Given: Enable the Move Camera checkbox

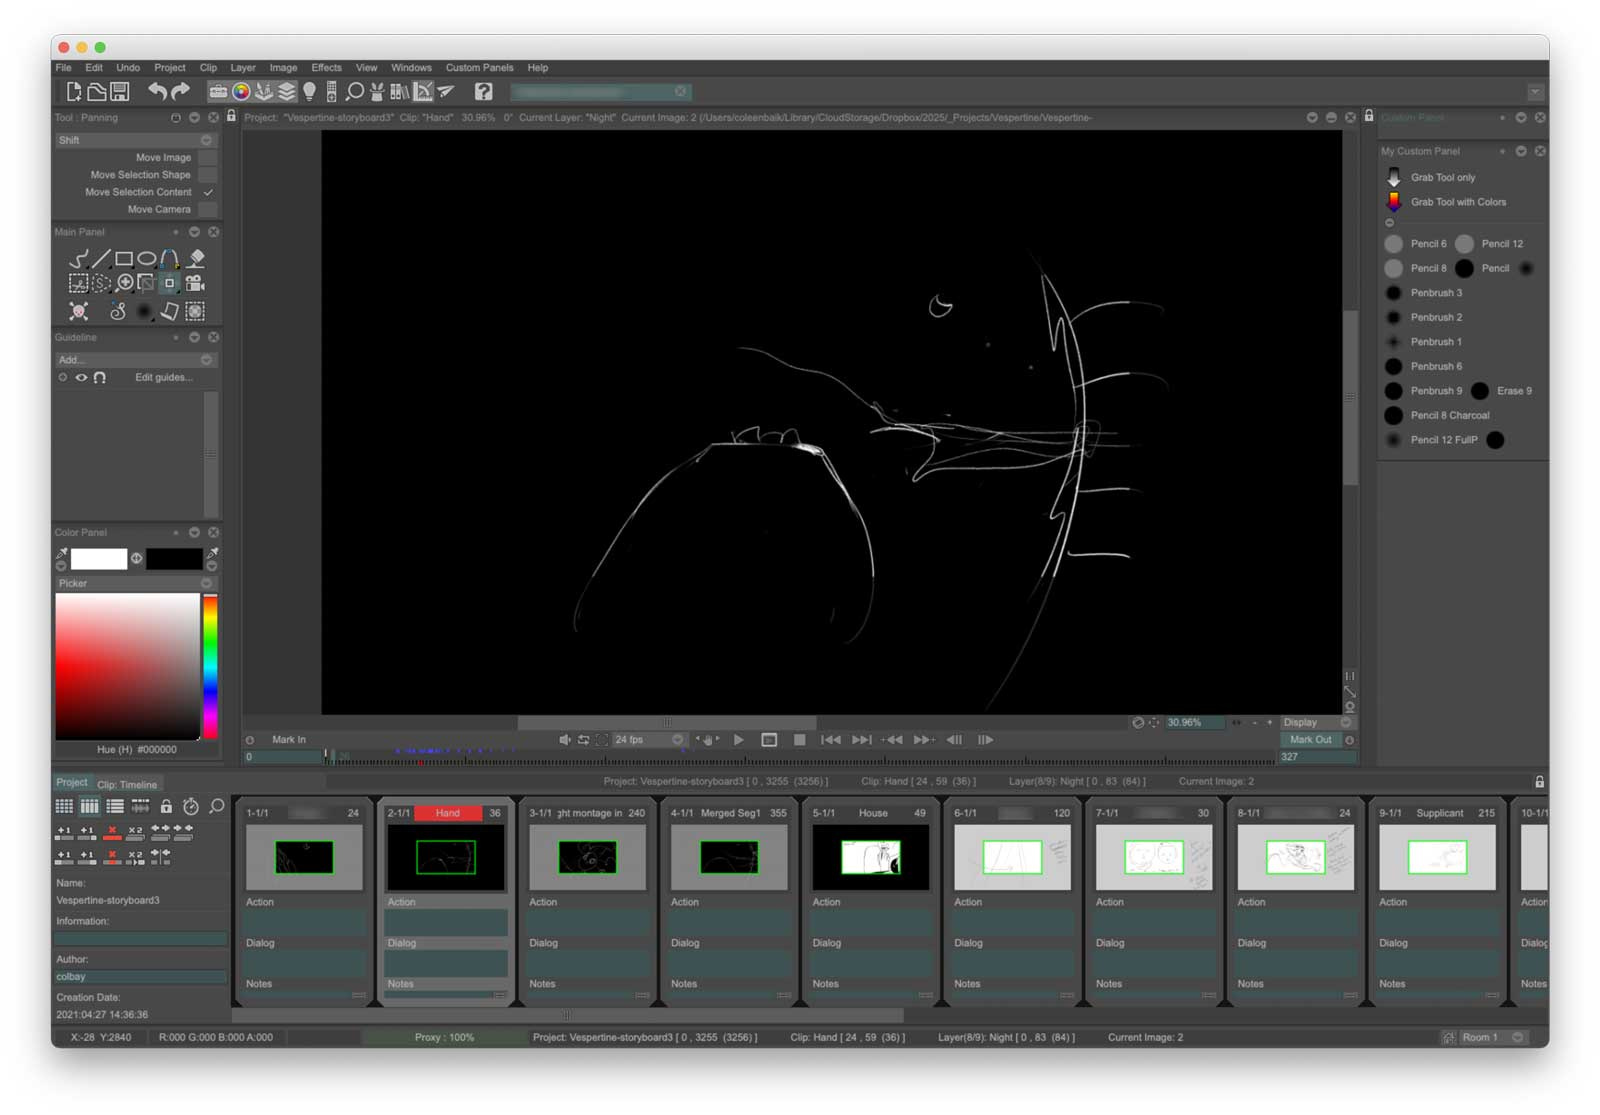Looking at the screenshot, I should [x=208, y=210].
